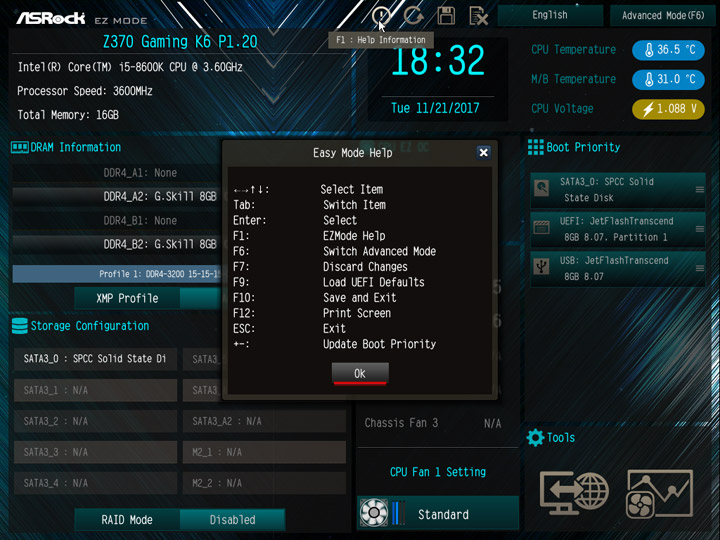Click the Discard Changes document icon
The image size is (720, 540).
coord(478,16)
